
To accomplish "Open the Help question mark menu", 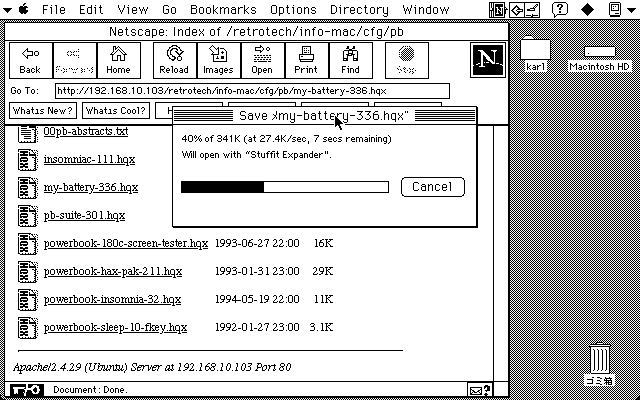I will [559, 9].
